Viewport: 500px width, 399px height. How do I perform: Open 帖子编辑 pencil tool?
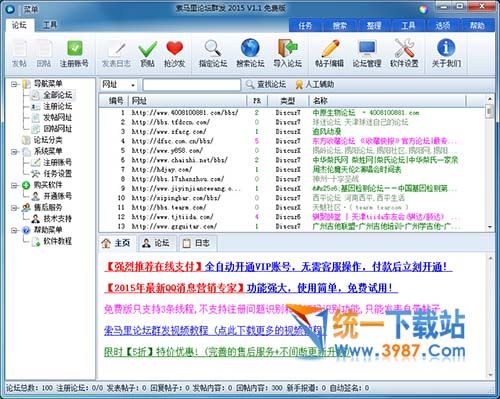329,54
